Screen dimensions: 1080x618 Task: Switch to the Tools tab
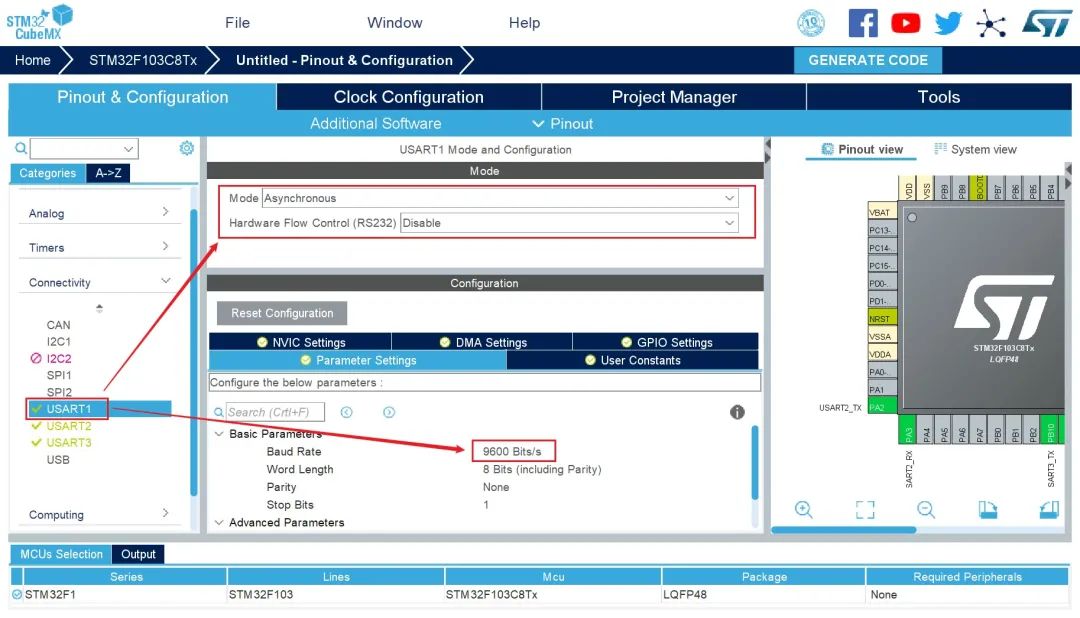coord(939,97)
